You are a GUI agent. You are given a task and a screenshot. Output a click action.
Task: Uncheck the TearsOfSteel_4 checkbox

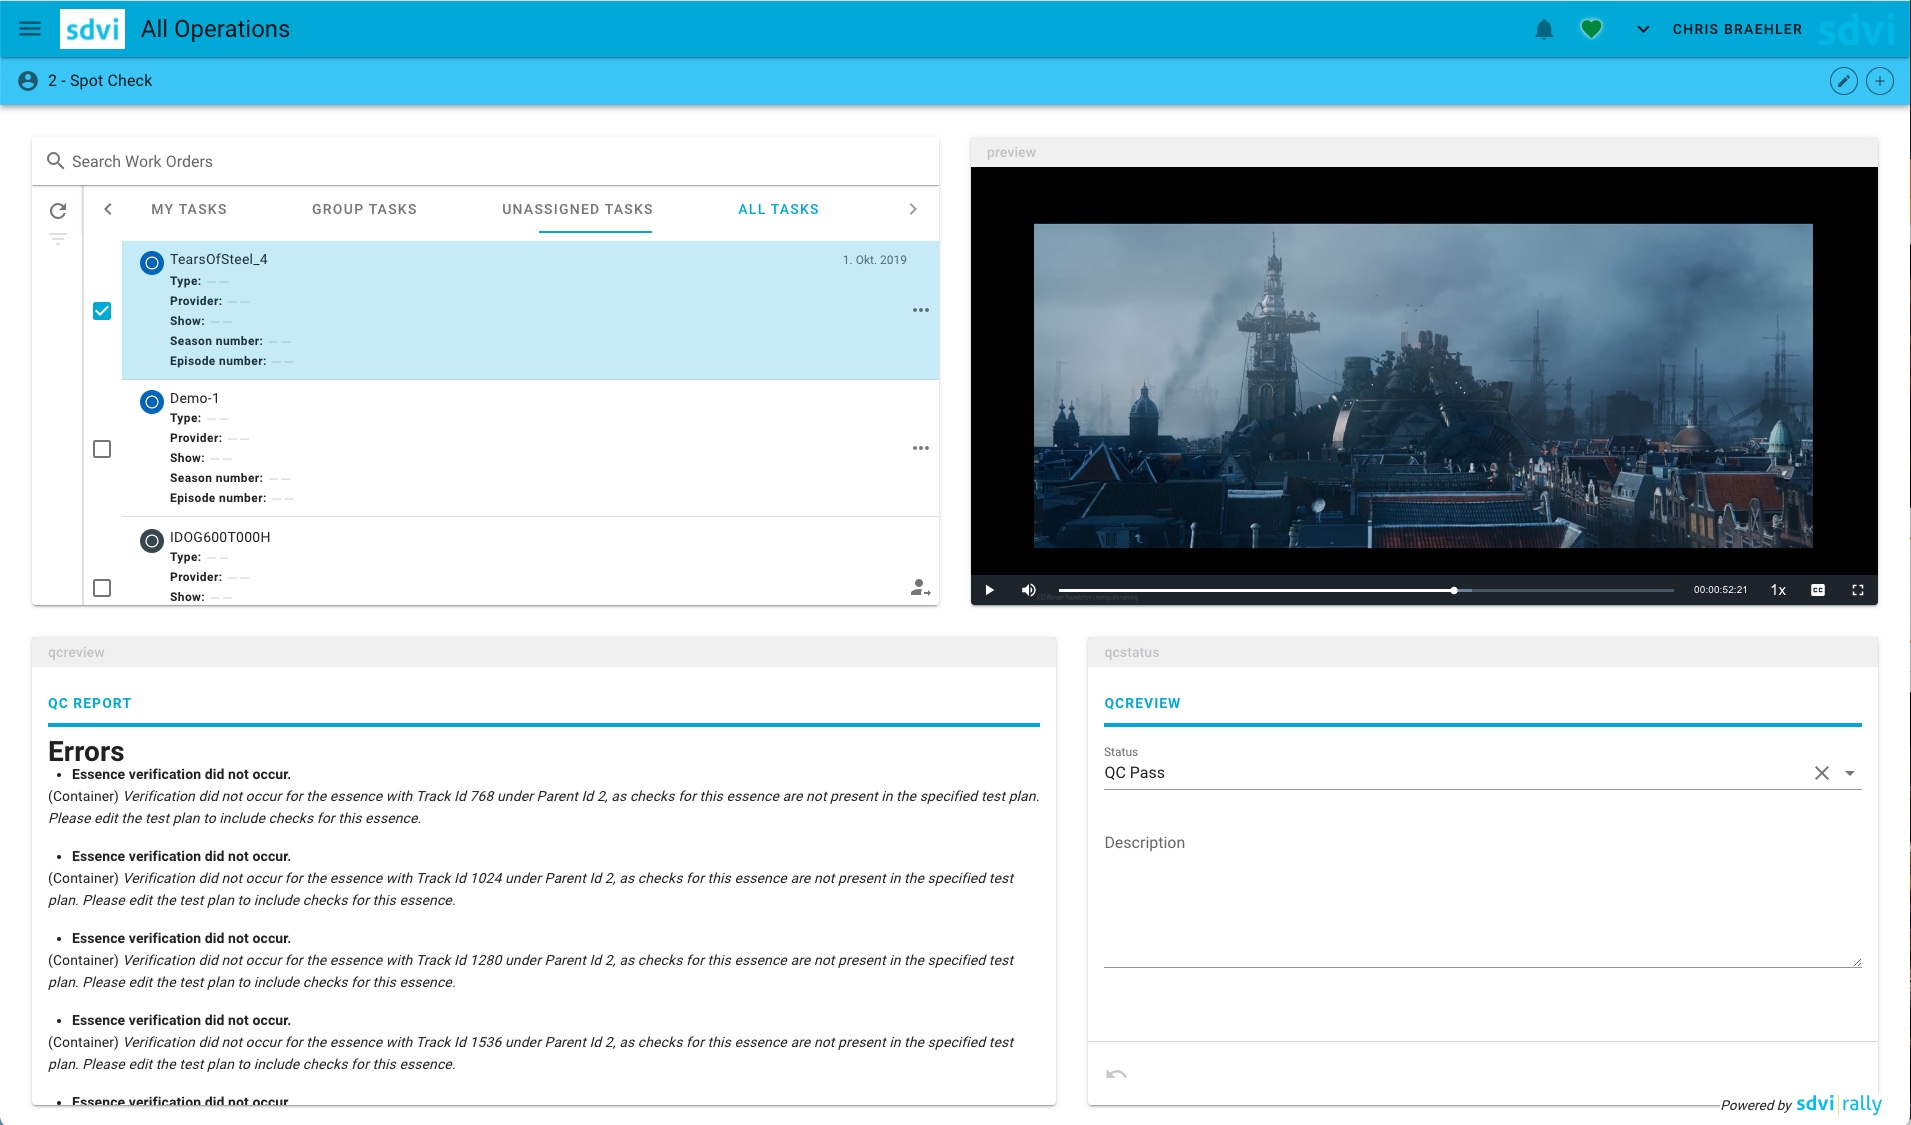(x=102, y=311)
